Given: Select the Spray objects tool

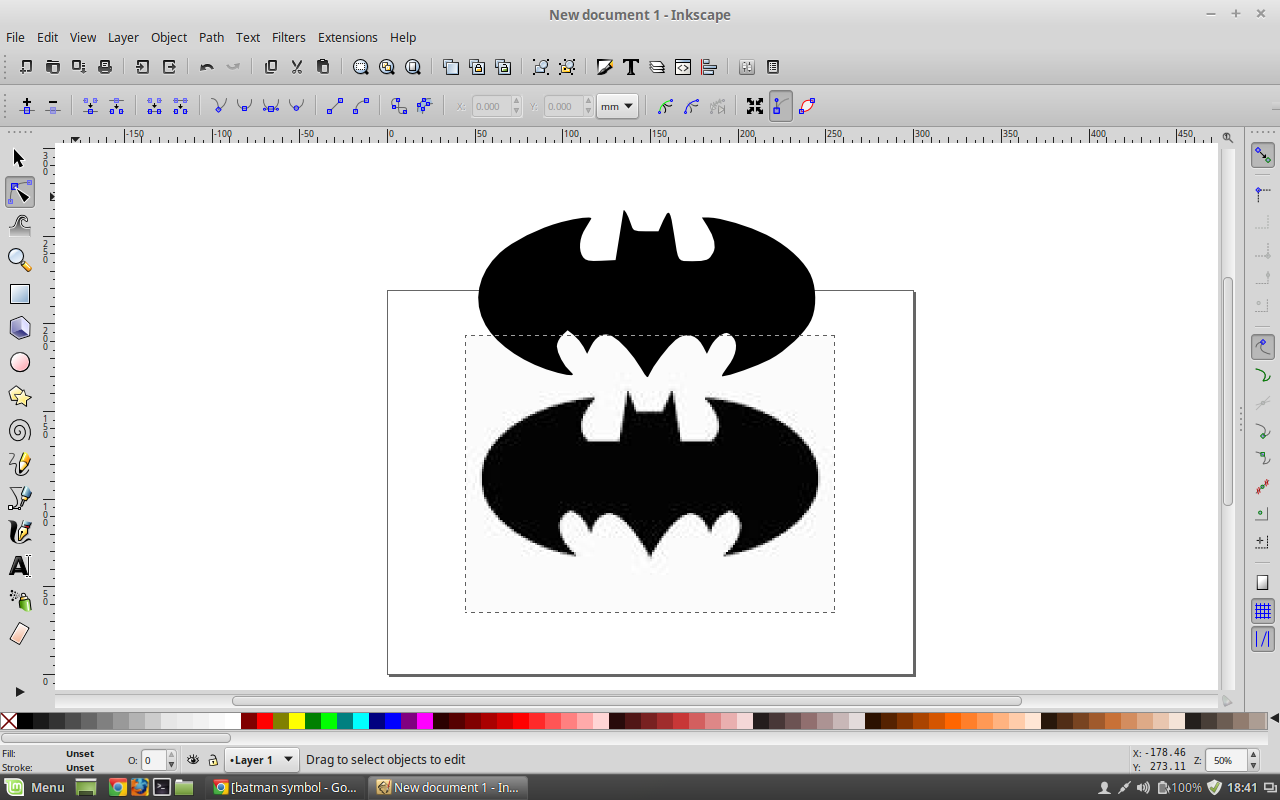Looking at the screenshot, I should (x=19, y=600).
